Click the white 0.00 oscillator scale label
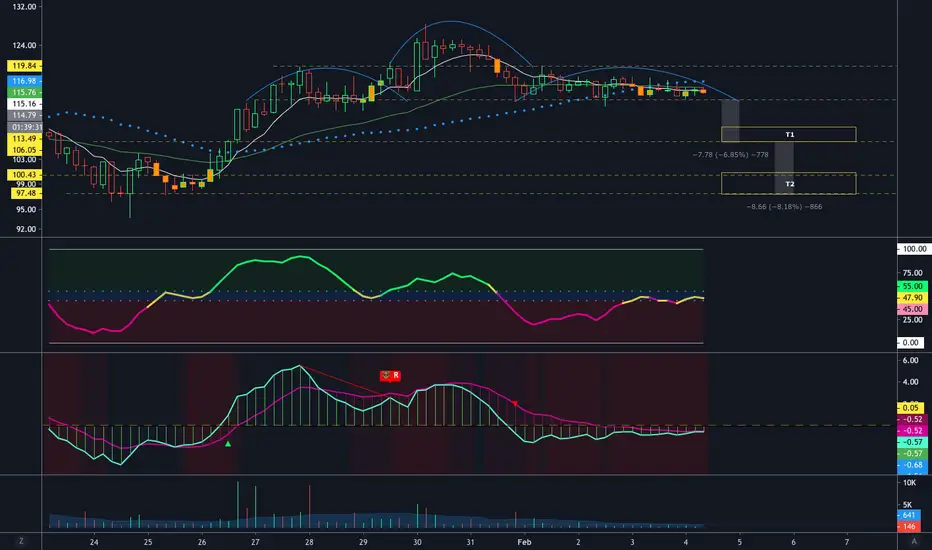The height and width of the screenshot is (550, 932). [911, 342]
